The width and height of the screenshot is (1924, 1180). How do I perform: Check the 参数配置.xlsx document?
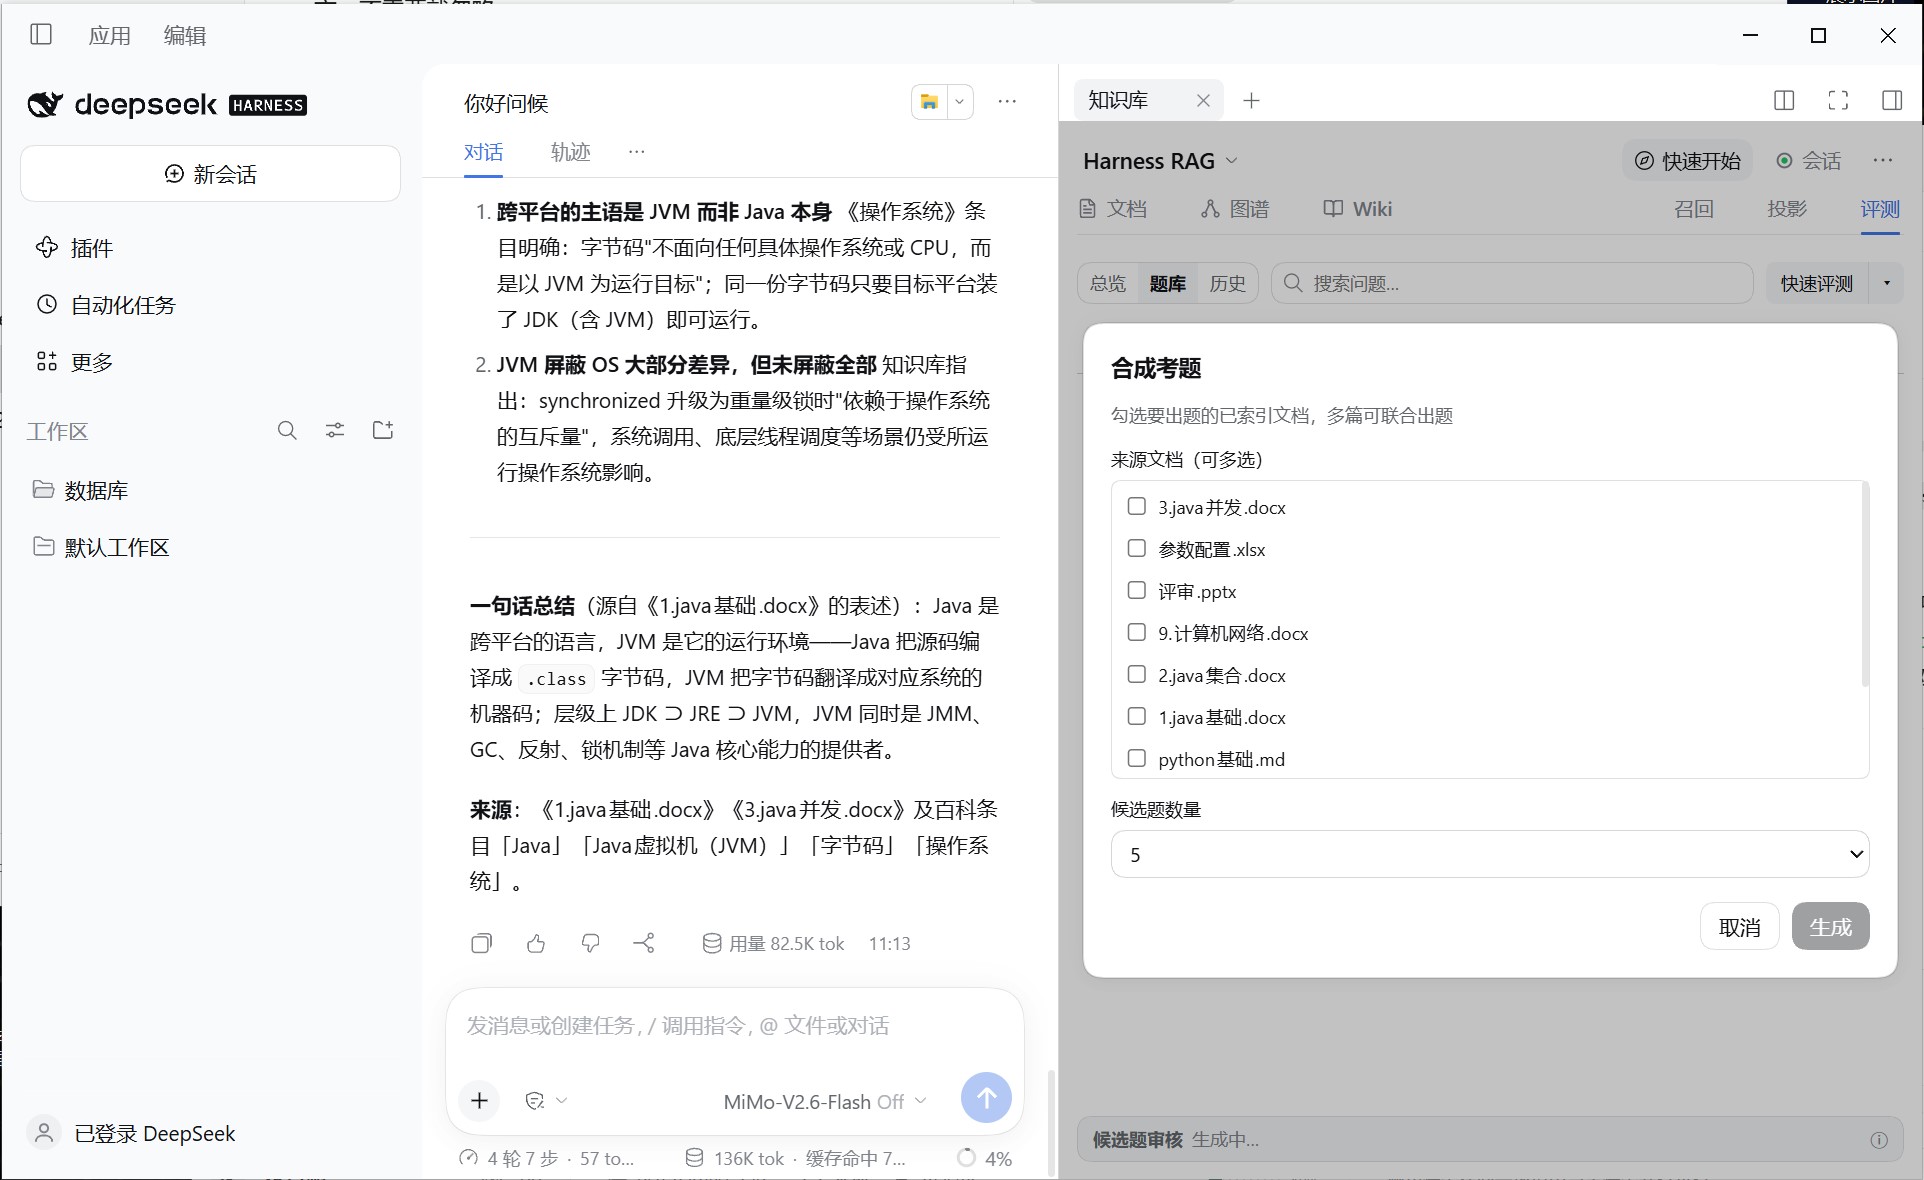tap(1136, 548)
